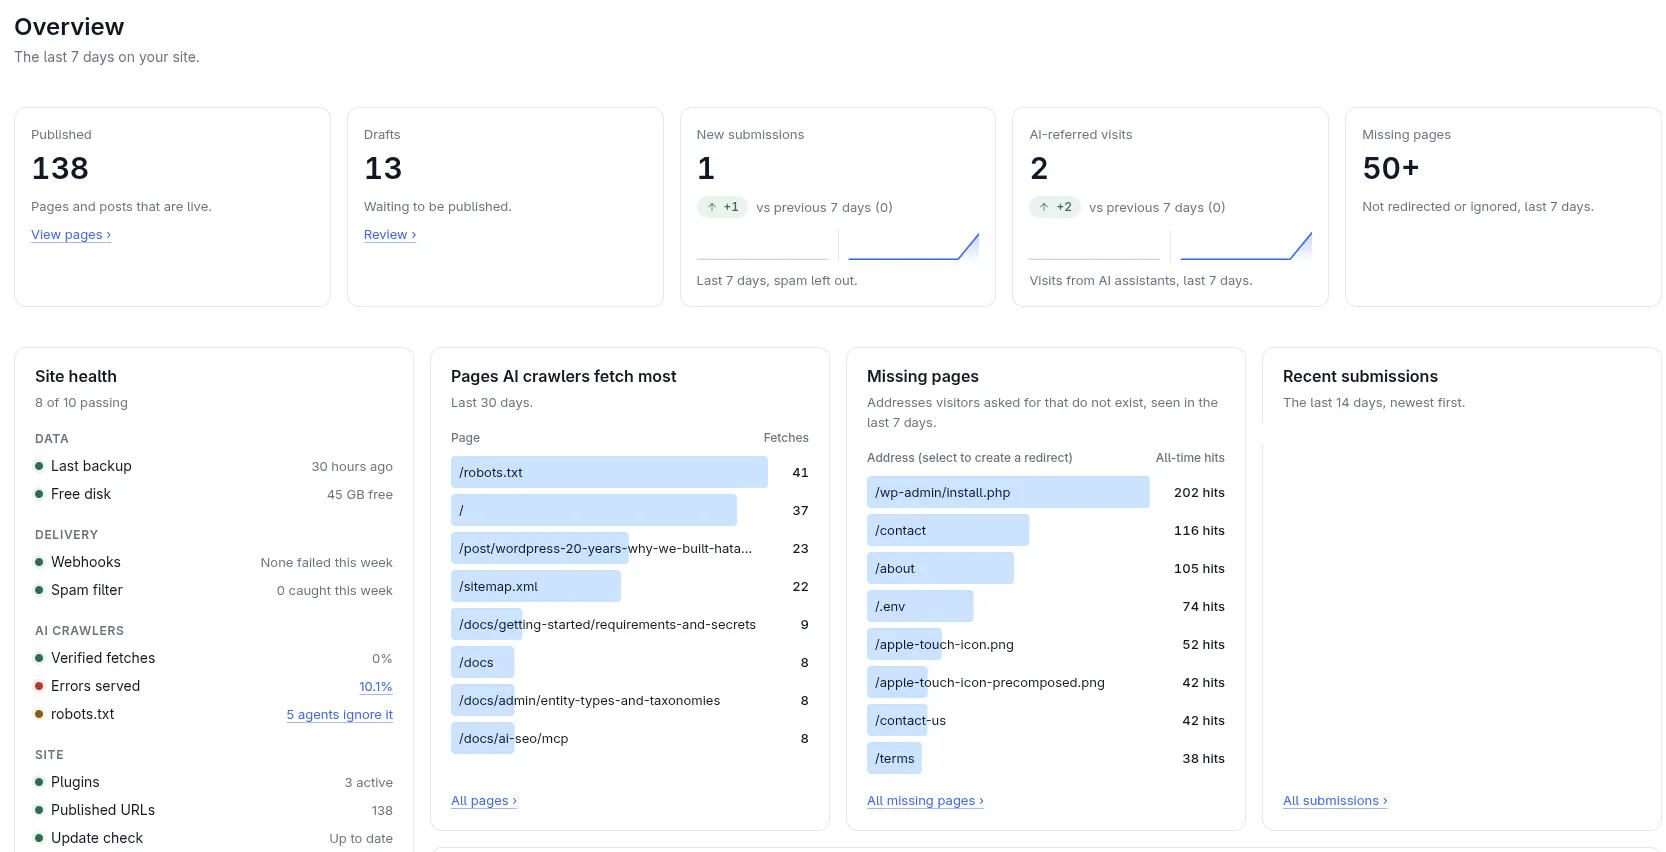This screenshot has height=852, width=1666.
Task: Click the Last backup health row label
Action: point(91,466)
